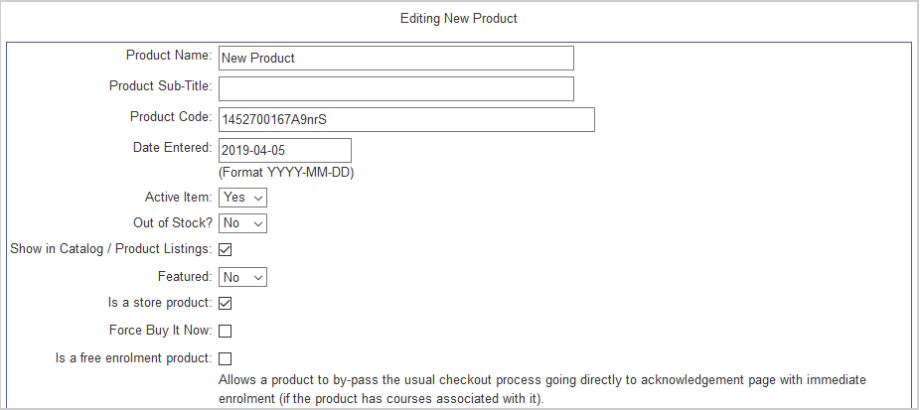Click the Product Code label text
This screenshot has width=920, height=410.
171,117
